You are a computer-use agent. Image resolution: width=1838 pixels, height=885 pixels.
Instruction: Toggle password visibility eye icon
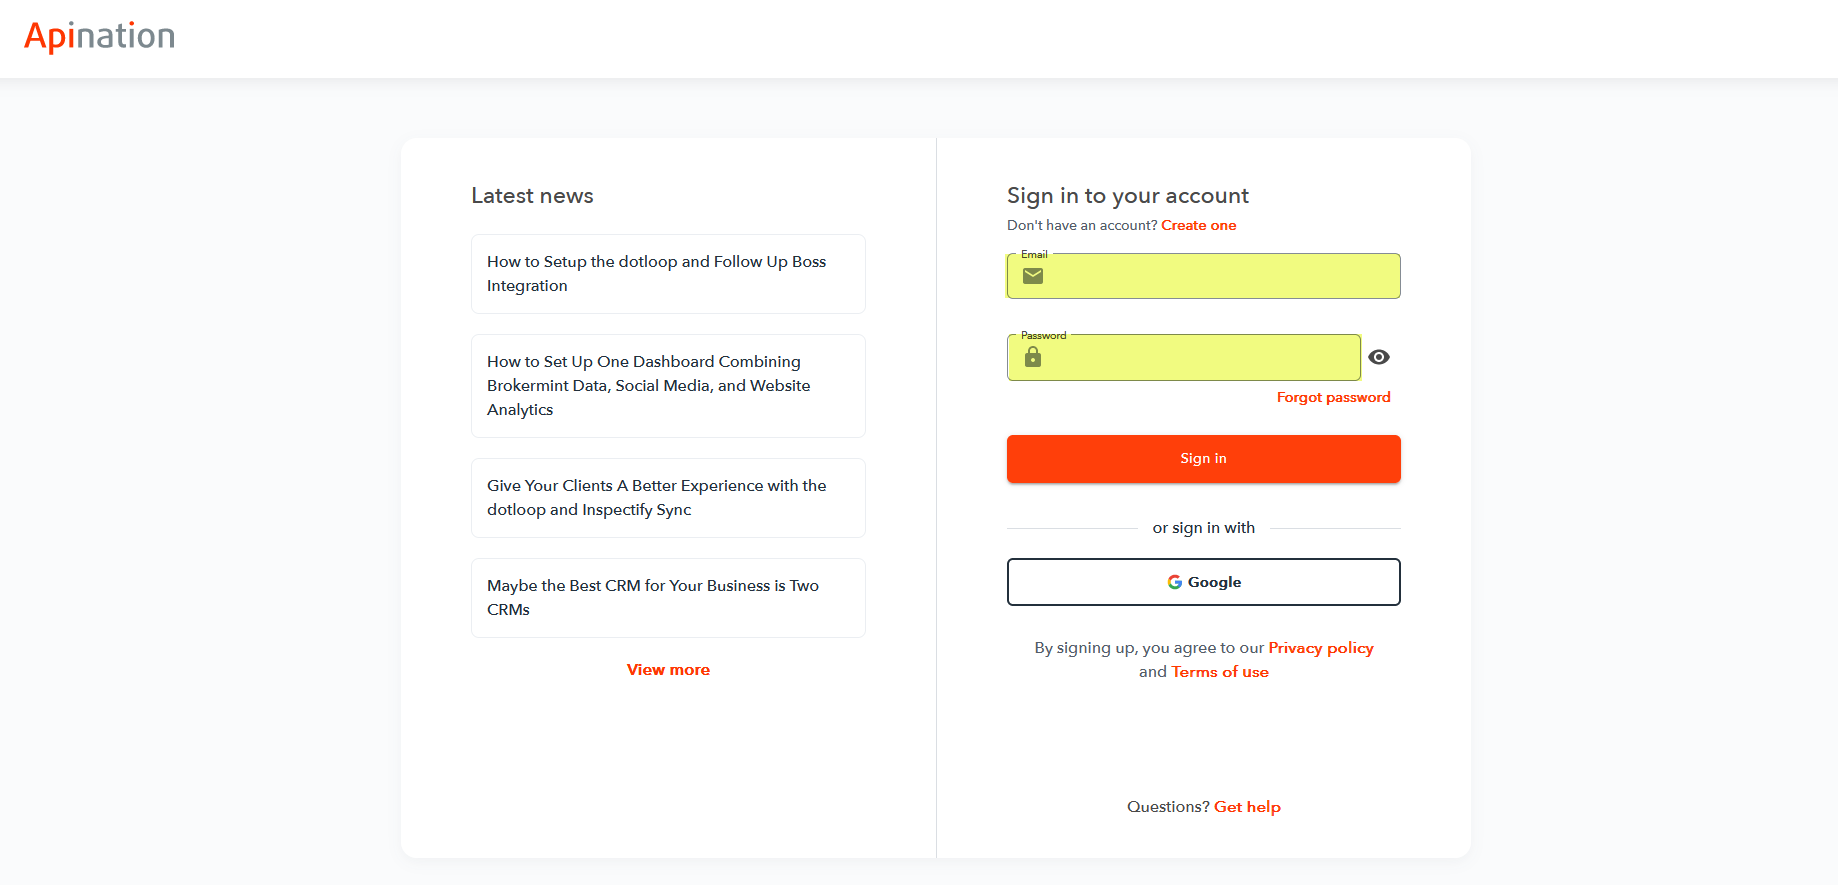tap(1379, 357)
